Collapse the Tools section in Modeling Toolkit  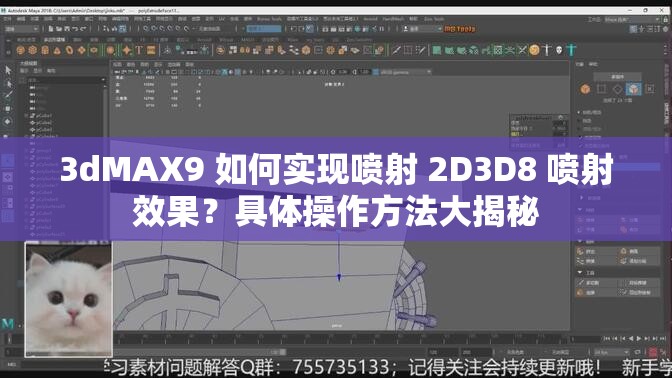[x=580, y=273]
